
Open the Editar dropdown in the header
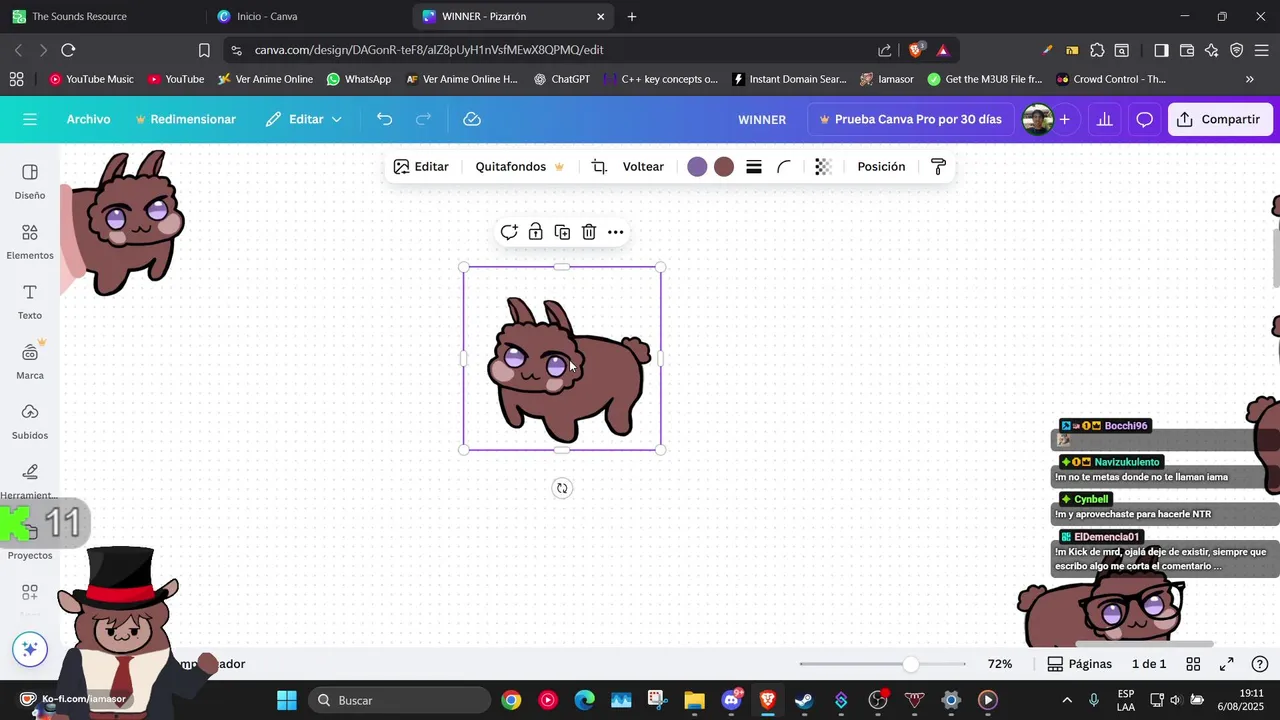click(x=304, y=119)
